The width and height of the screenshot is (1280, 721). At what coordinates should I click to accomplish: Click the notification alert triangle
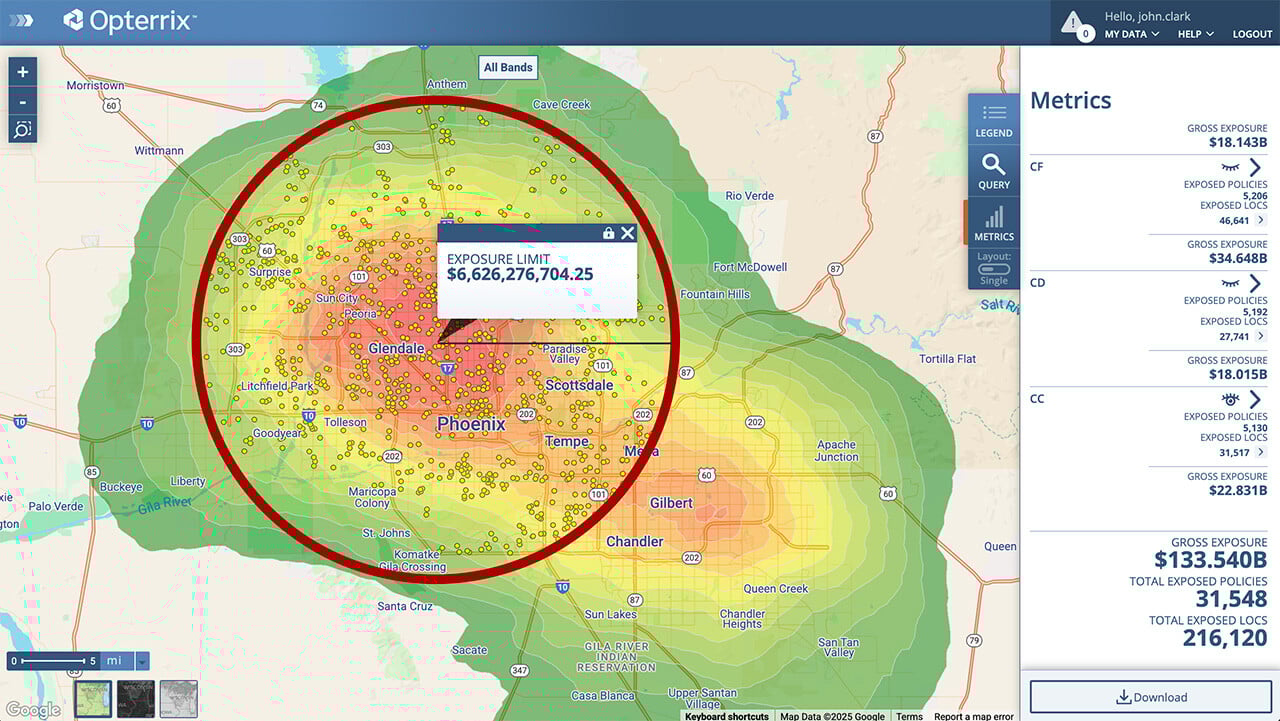click(1073, 22)
